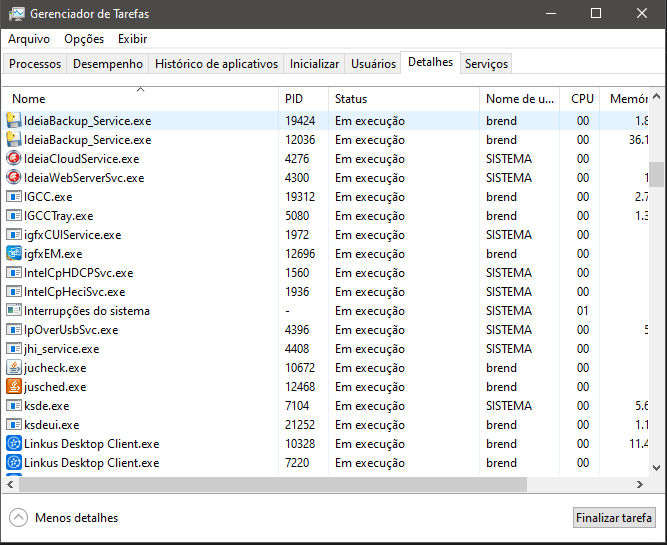Switch to the Serviços tab
Screen dimensions: 667x545
[486, 64]
